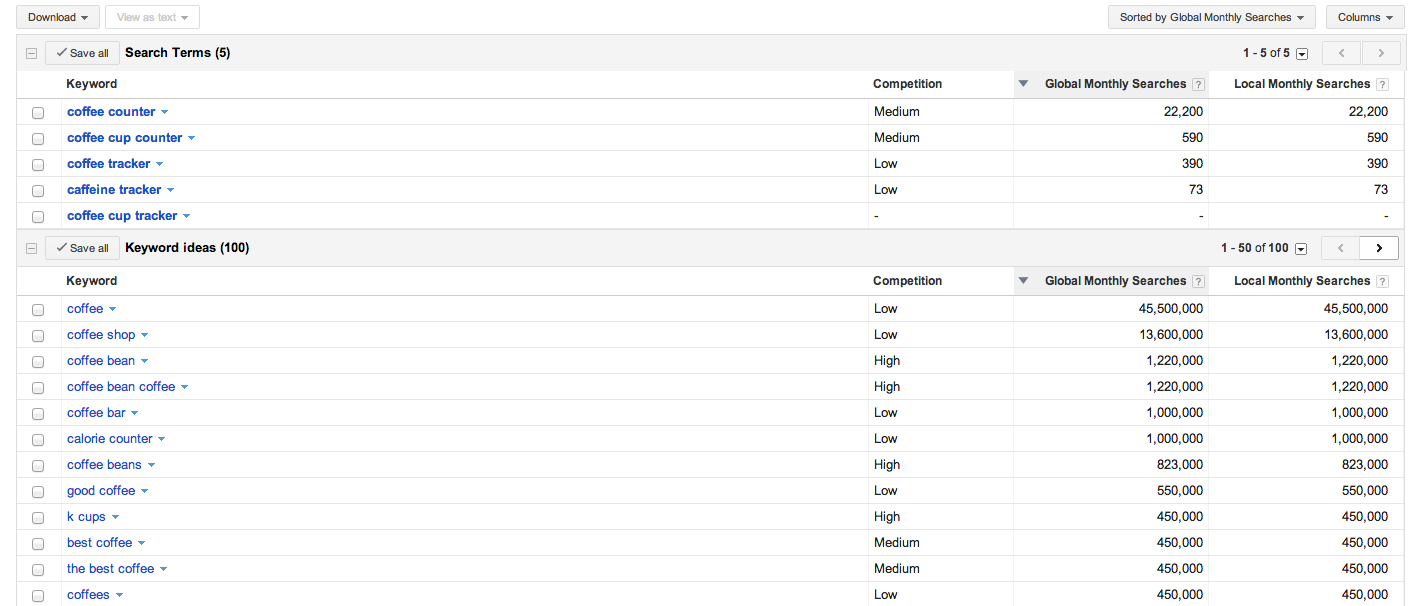1411x606 pixels.
Task: Open the dropdown arrow beside the best coffee
Action: [x=163, y=569]
